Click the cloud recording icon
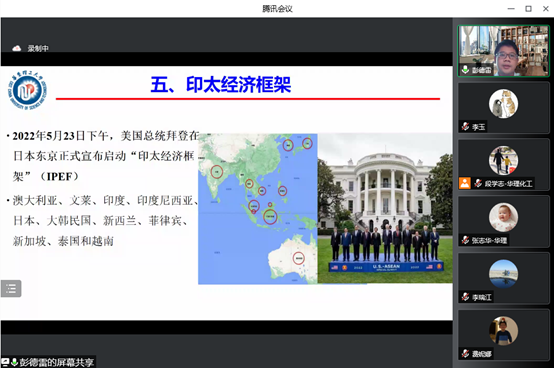554x368 pixels. (x=17, y=48)
